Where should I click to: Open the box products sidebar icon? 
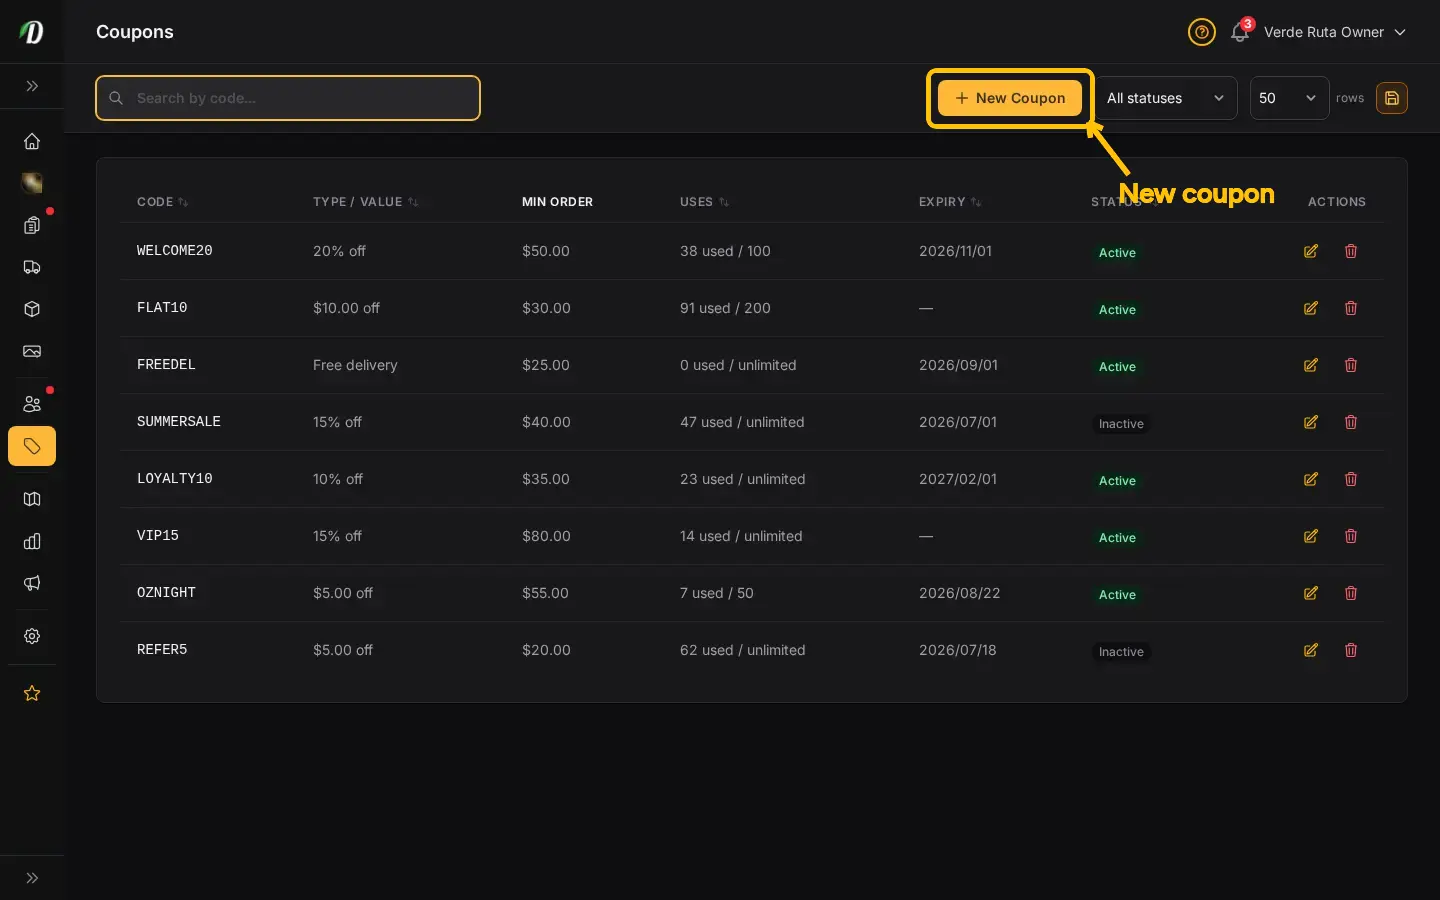pos(32,309)
